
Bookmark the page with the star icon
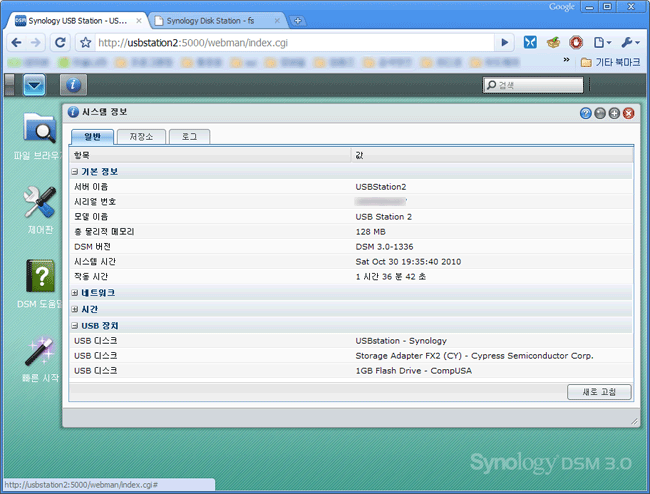pos(85,42)
